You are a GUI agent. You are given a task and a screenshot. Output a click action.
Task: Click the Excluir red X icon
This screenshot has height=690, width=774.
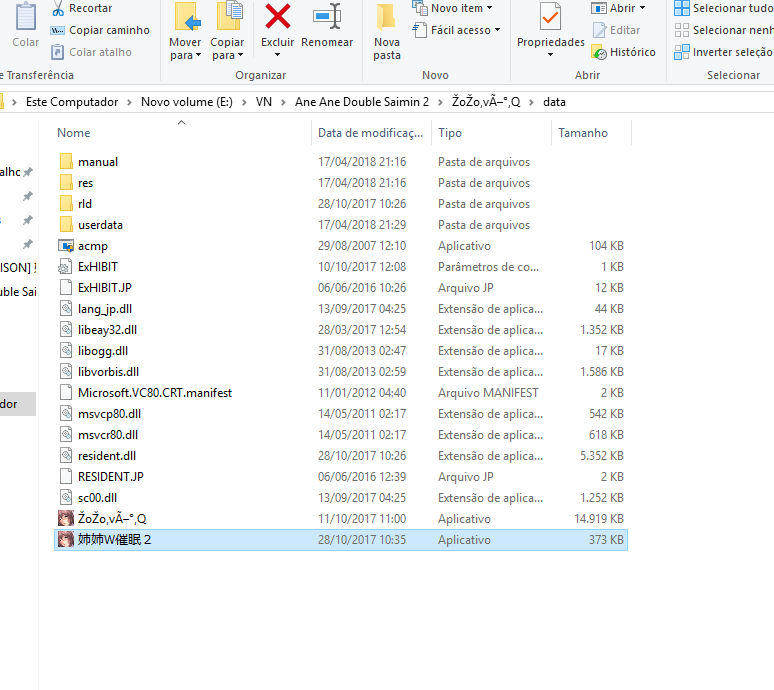point(277,16)
